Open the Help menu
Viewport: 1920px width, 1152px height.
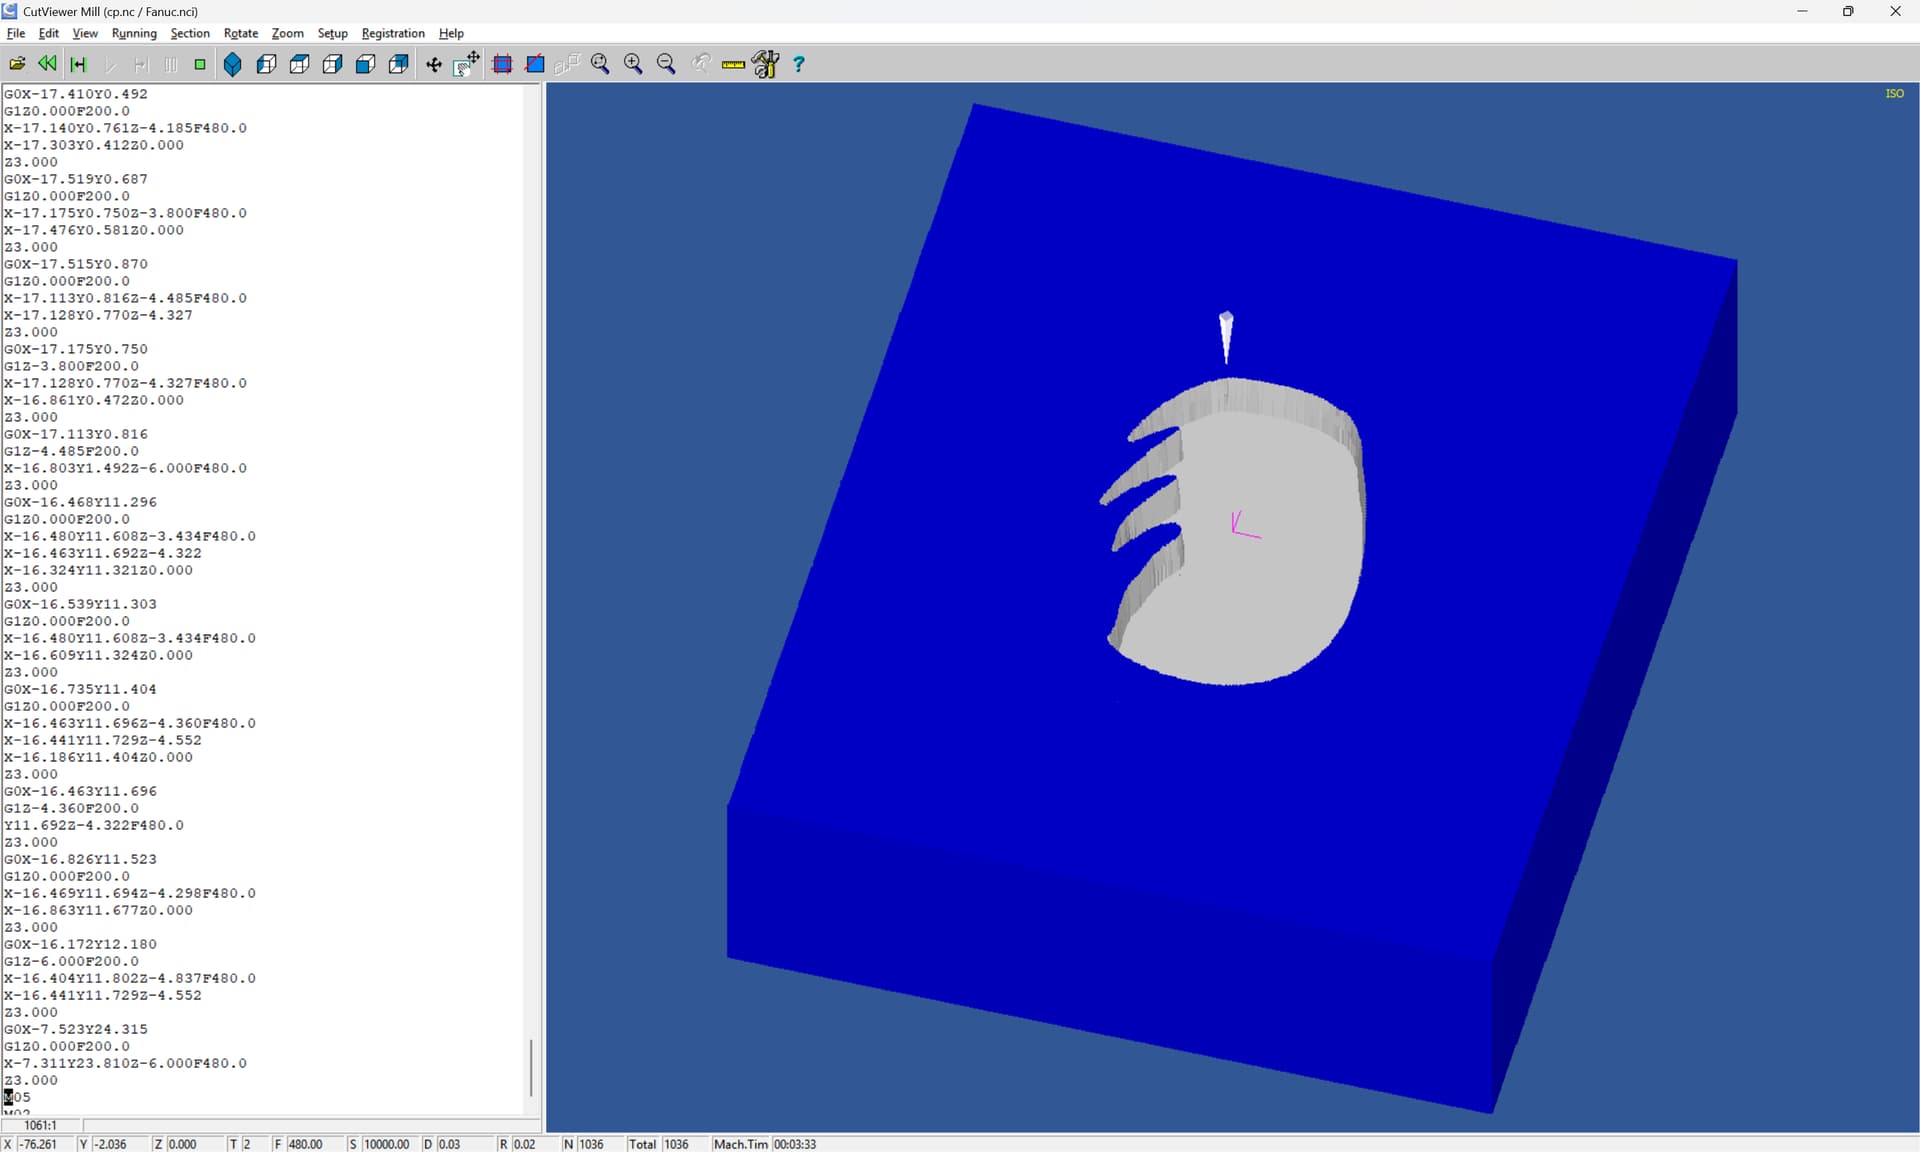(451, 33)
